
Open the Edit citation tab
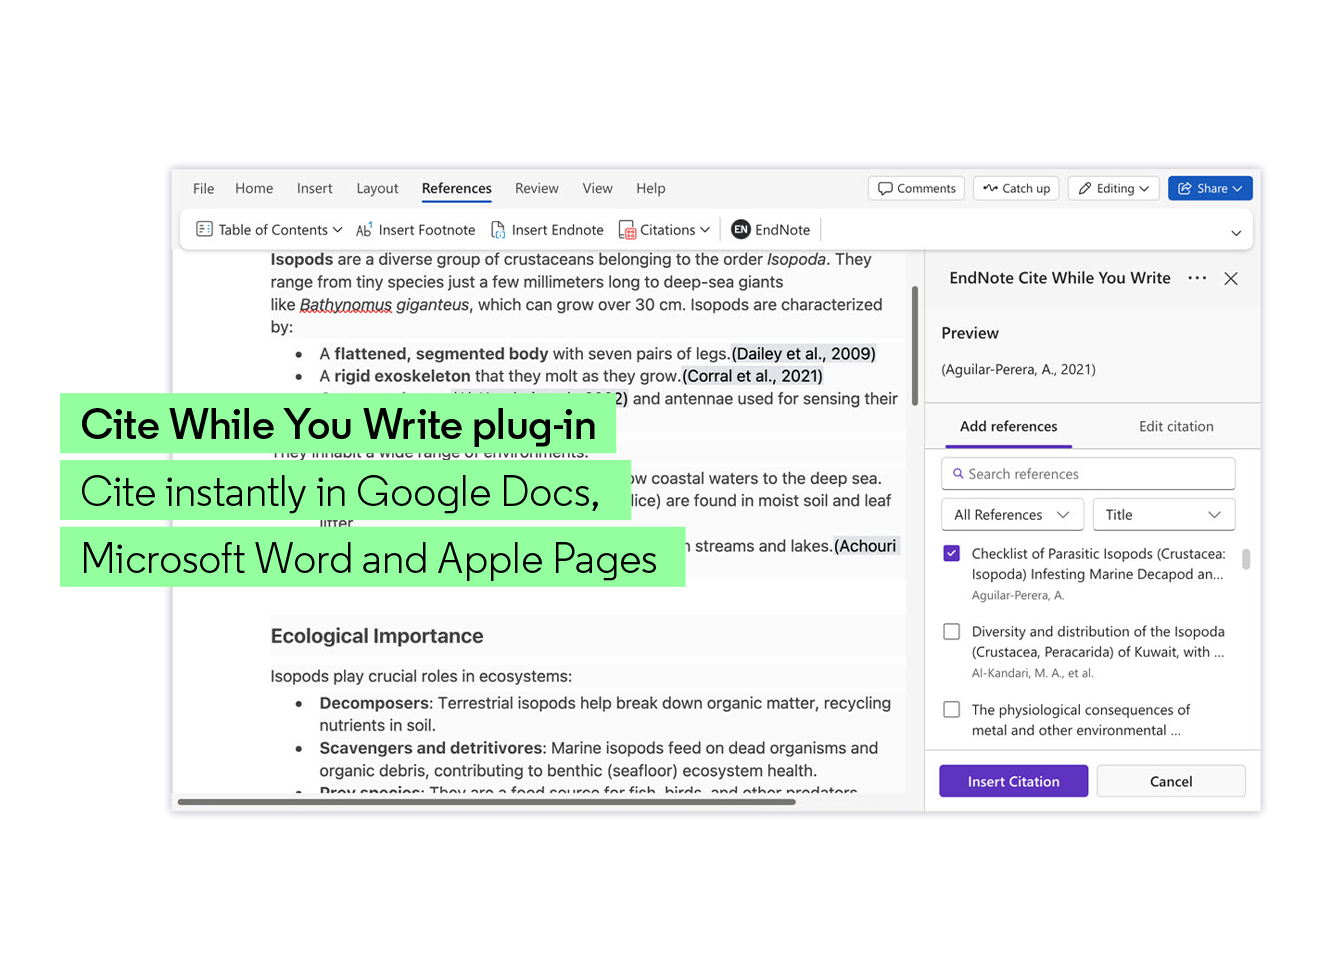[x=1175, y=426]
